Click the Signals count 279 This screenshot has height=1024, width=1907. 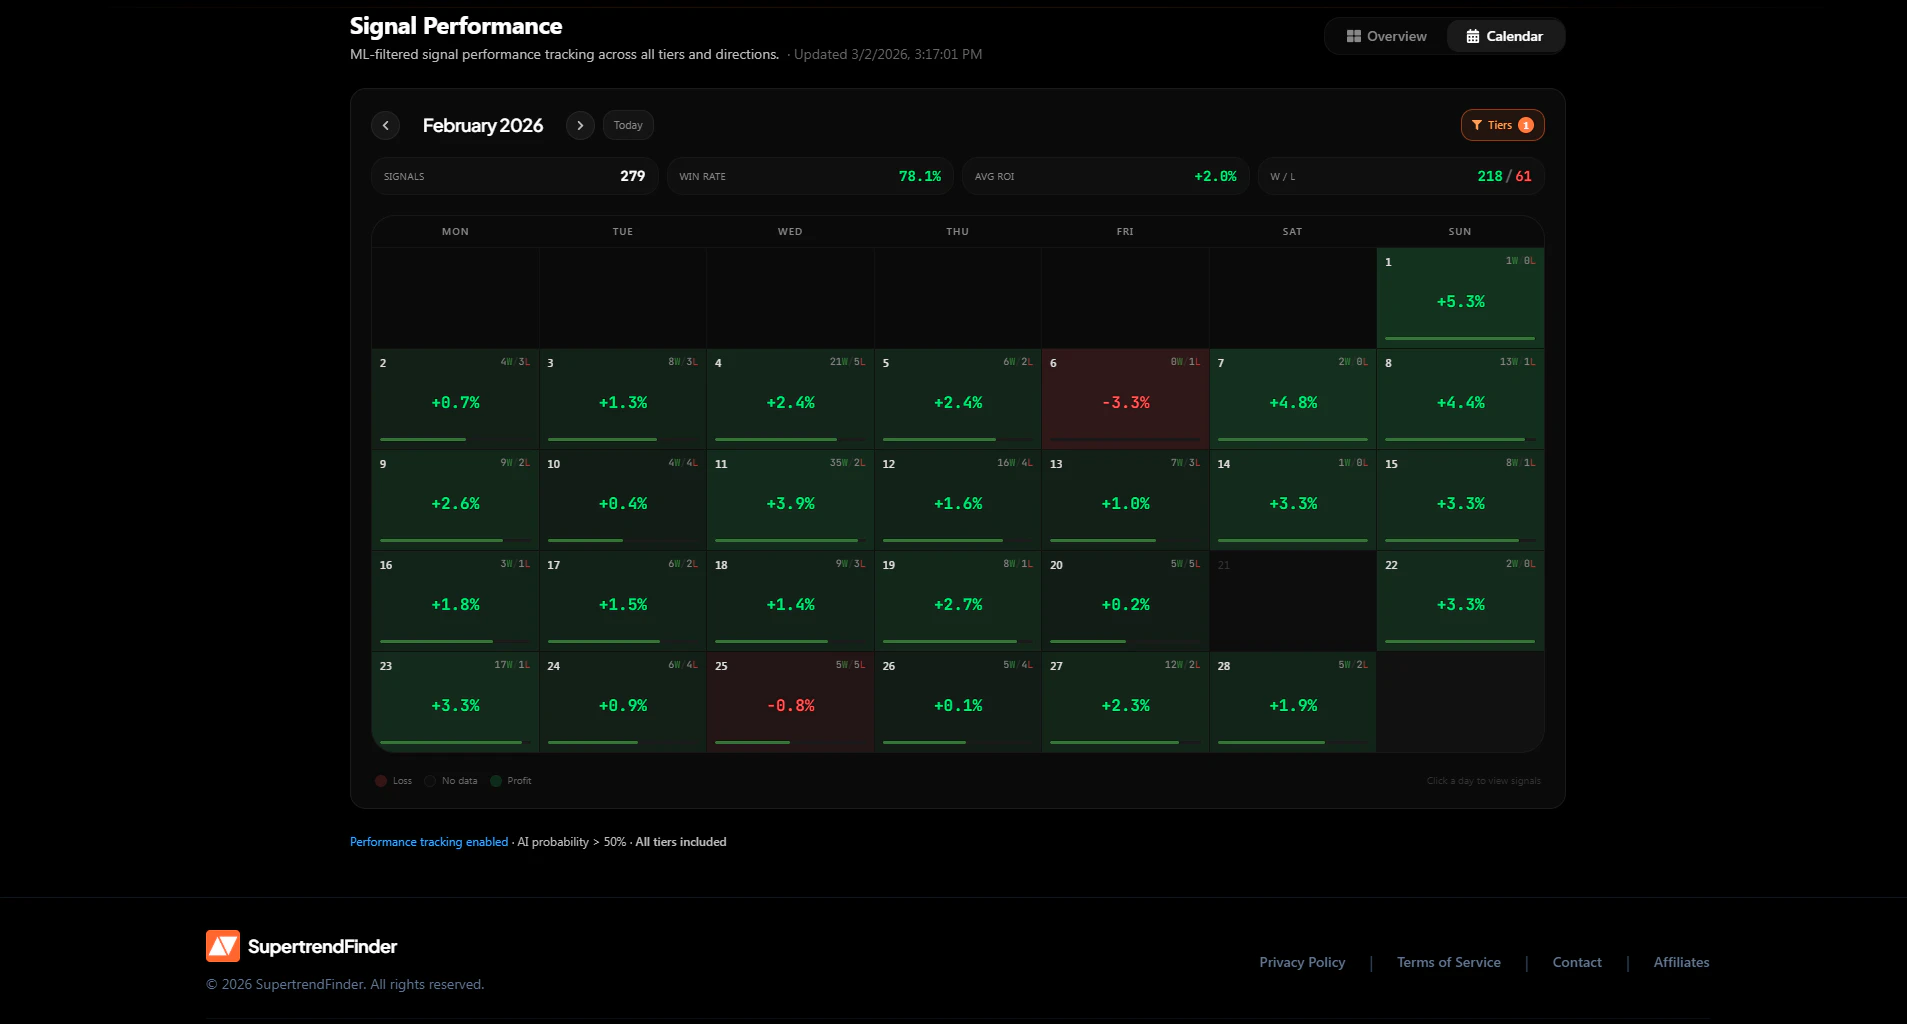(x=632, y=176)
